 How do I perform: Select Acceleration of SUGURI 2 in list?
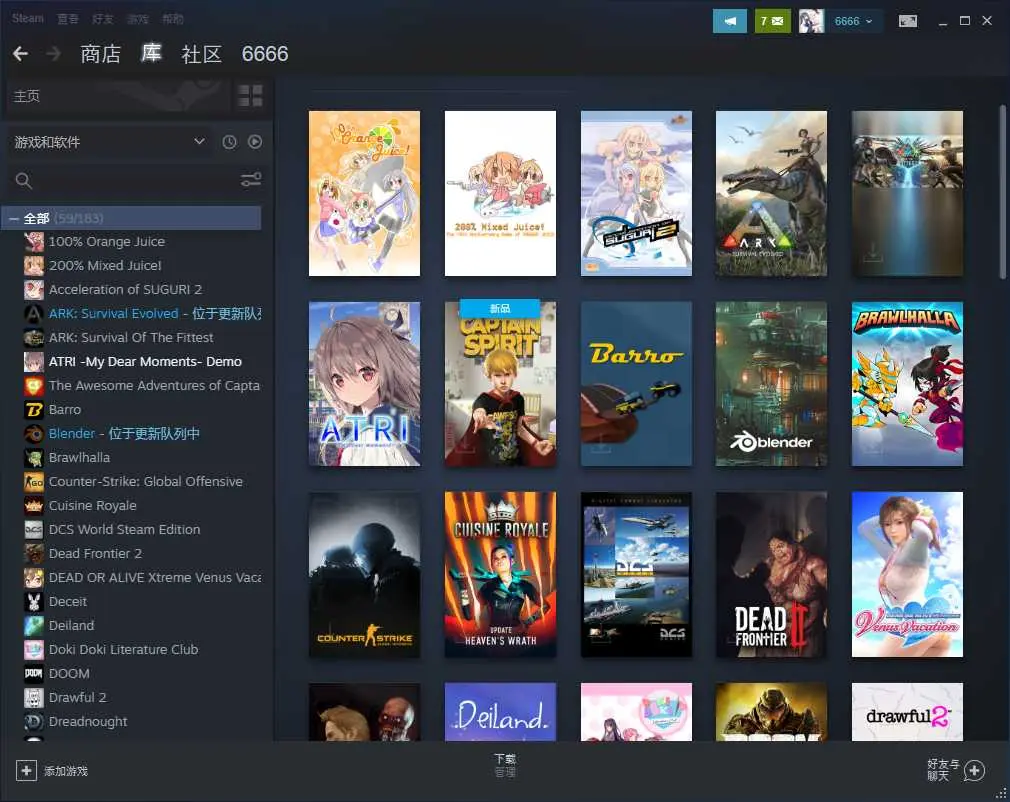(x=126, y=289)
